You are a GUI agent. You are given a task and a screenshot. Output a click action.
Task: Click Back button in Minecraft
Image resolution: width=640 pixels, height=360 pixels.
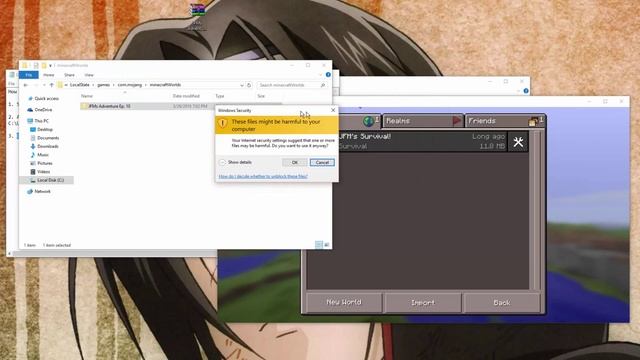coord(502,302)
